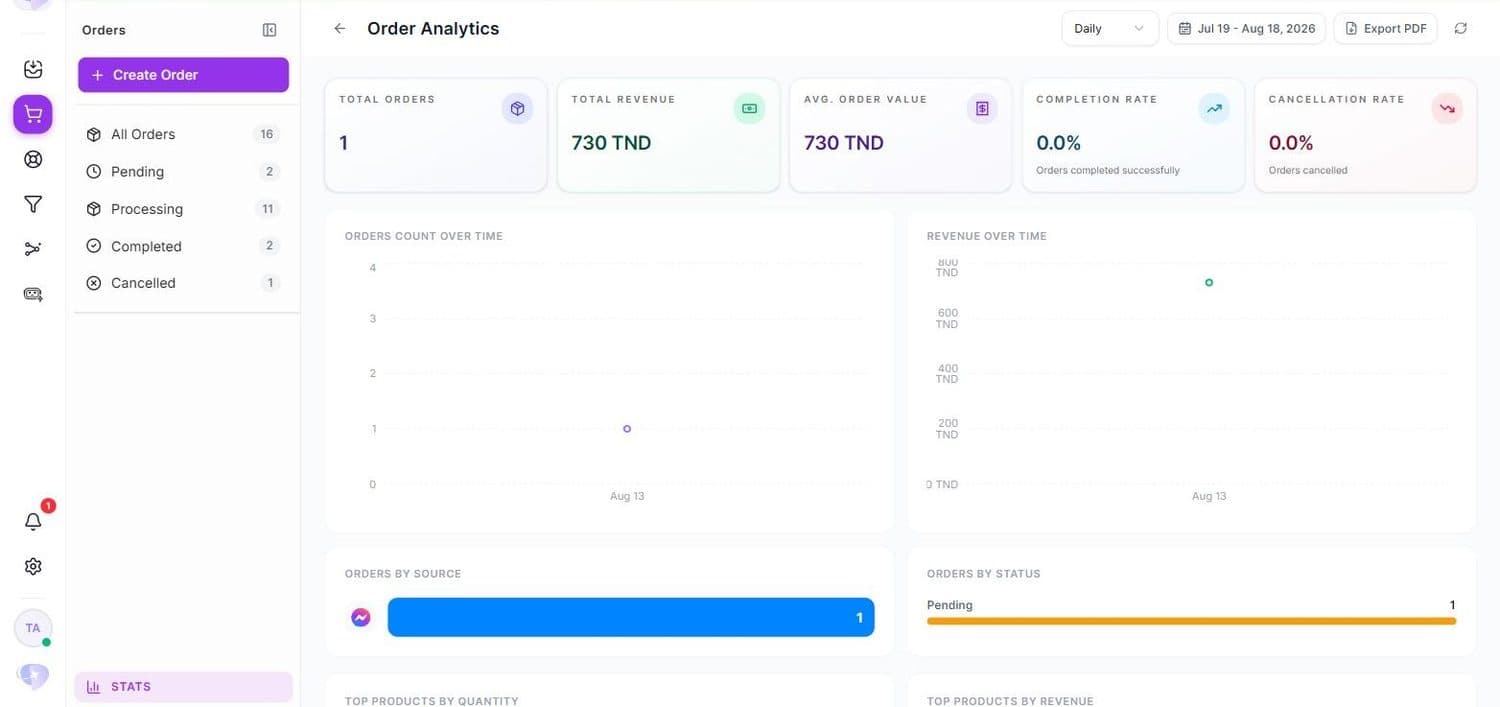Go back using the arrow icon

tap(340, 28)
